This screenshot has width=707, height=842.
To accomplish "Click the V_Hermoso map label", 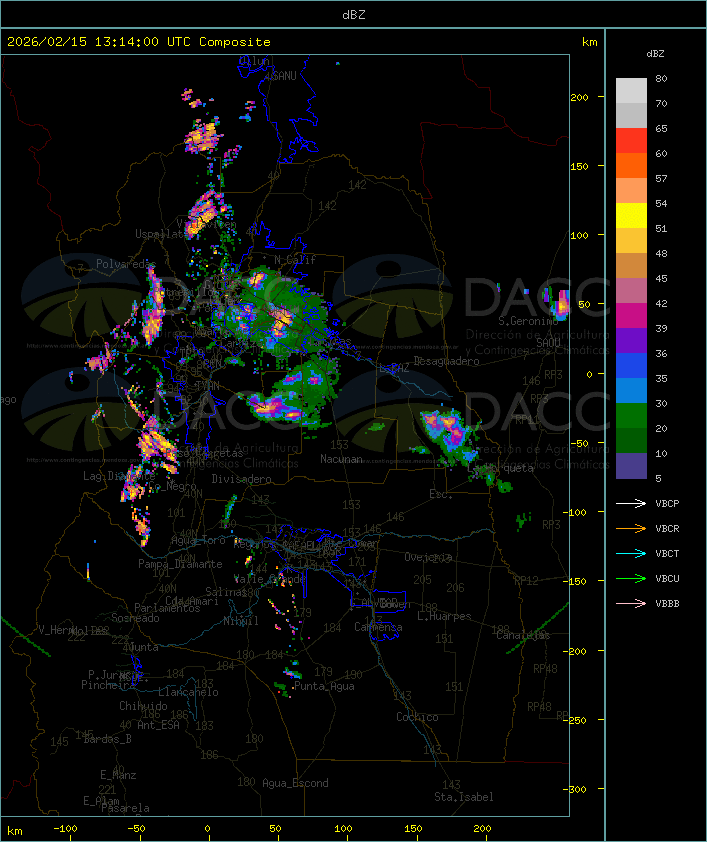I will (x=70, y=629).
